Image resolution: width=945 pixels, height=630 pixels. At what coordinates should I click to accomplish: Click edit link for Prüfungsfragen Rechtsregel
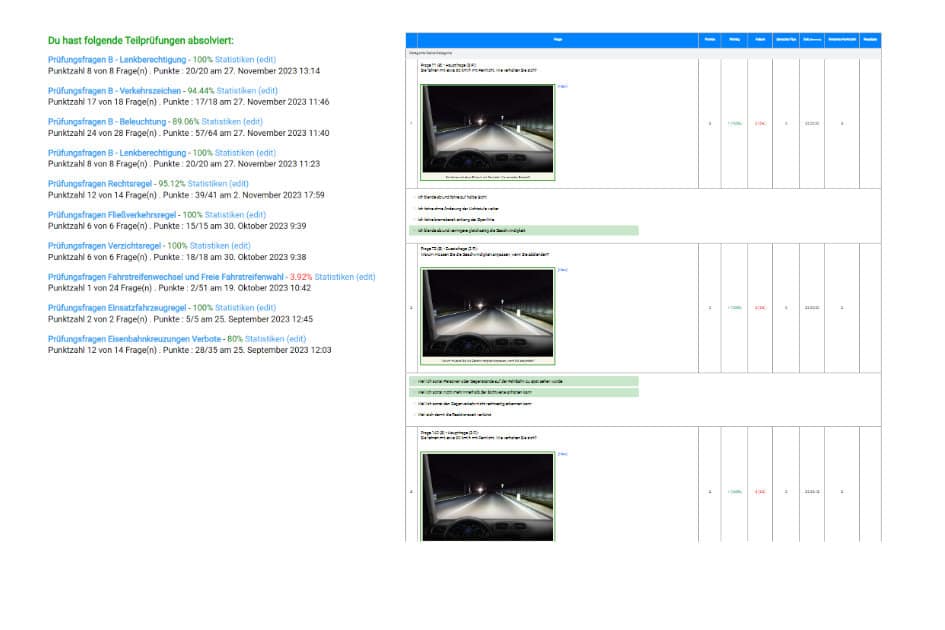[239, 184]
